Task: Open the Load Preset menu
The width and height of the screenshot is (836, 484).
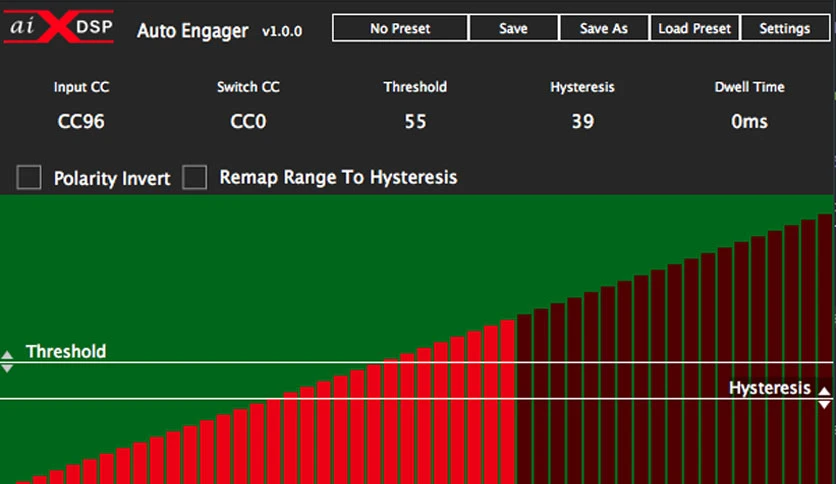Action: 694,28
